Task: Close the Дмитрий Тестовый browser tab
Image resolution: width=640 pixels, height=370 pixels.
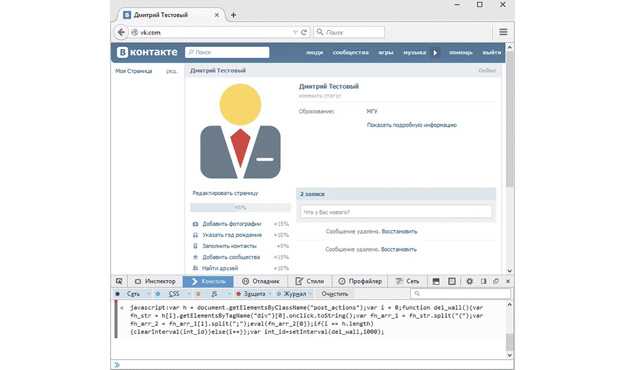Action: 217,15
